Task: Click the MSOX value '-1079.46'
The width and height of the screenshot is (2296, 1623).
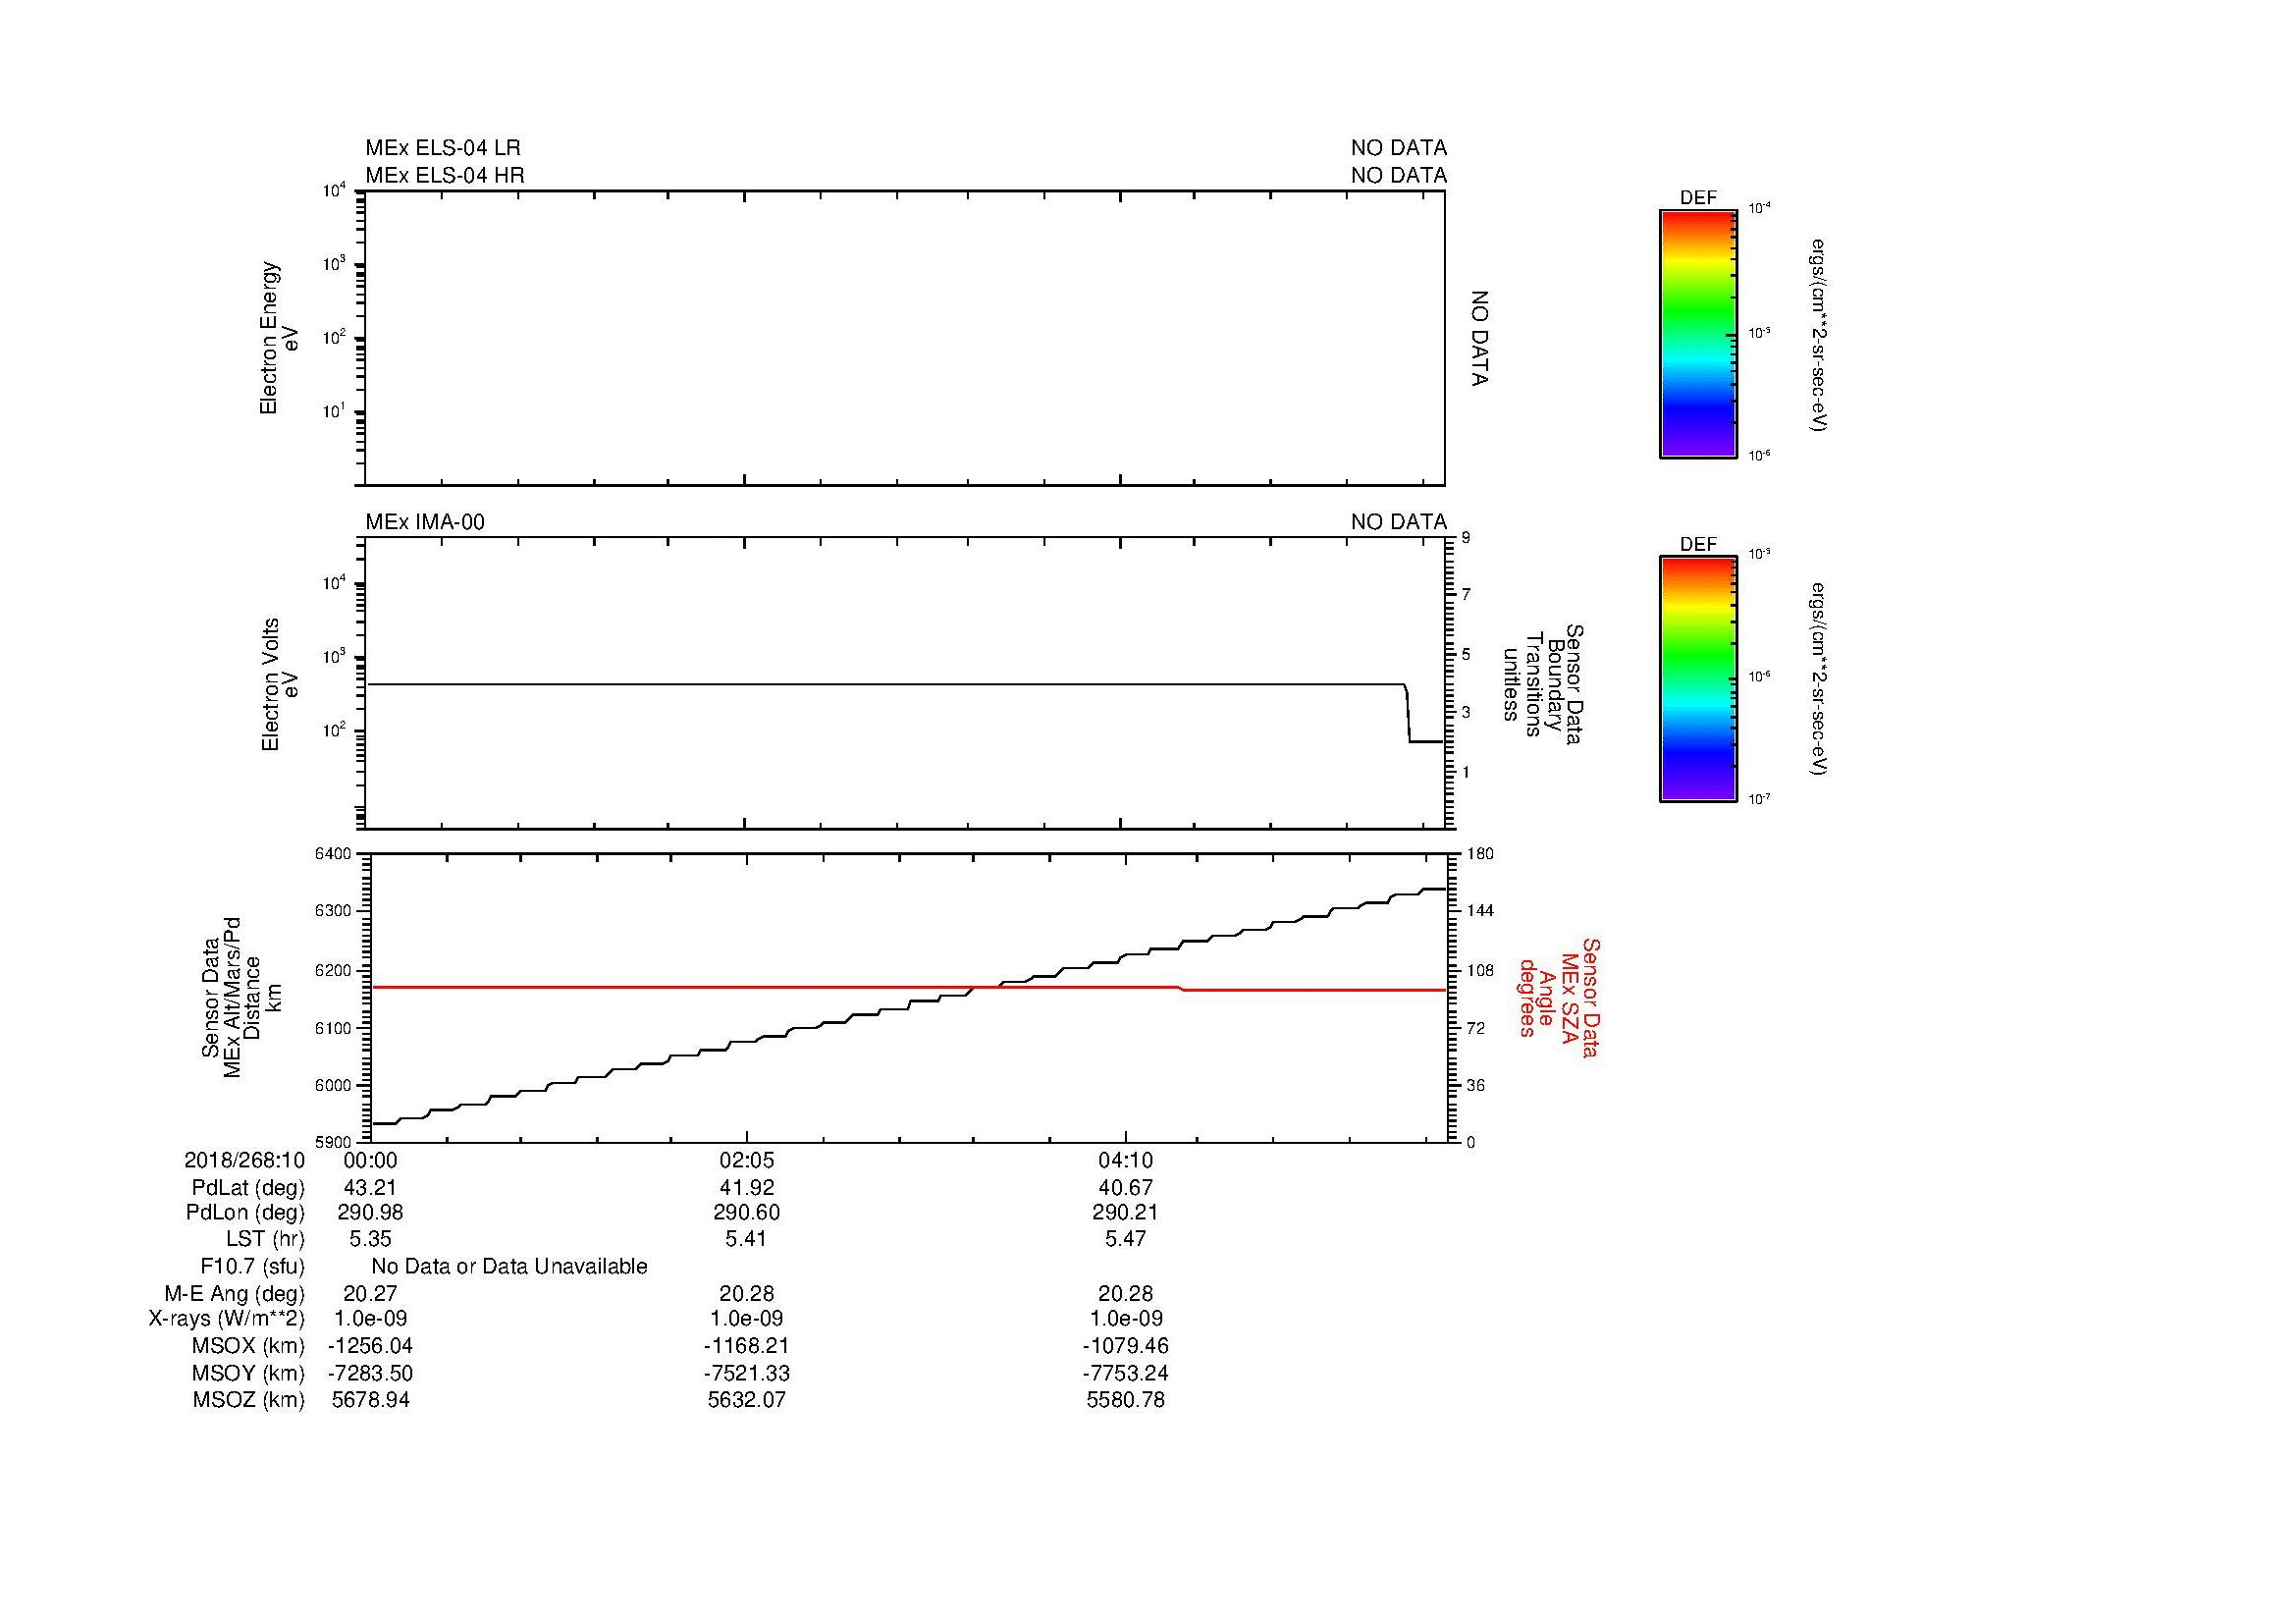Action: 1126,1346
